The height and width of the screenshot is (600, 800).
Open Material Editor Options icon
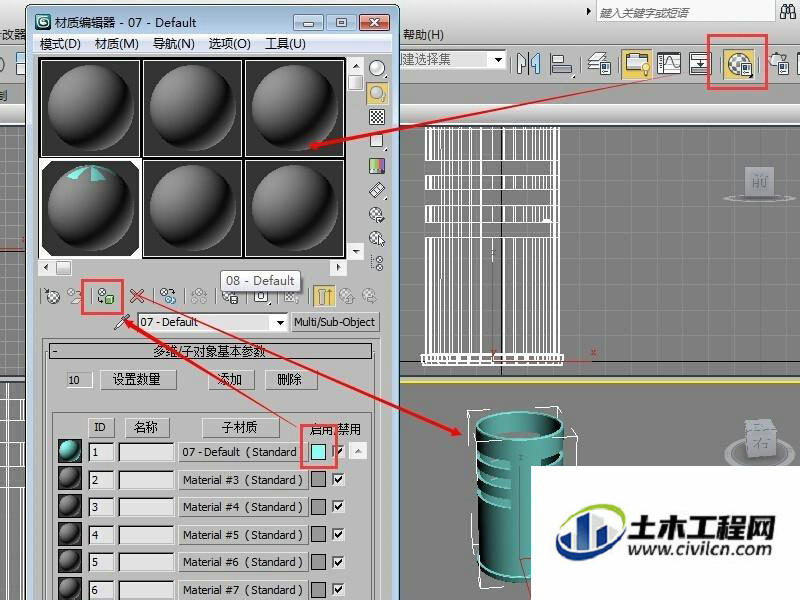(377, 214)
